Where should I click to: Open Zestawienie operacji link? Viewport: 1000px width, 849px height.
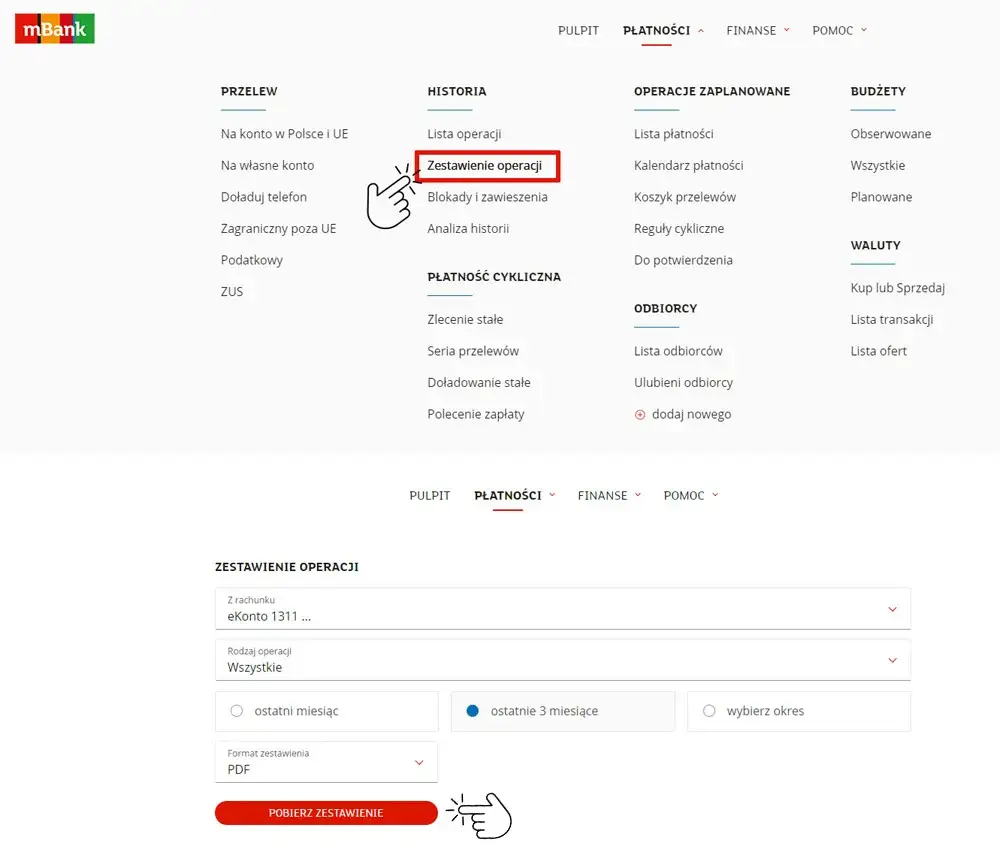pos(485,166)
